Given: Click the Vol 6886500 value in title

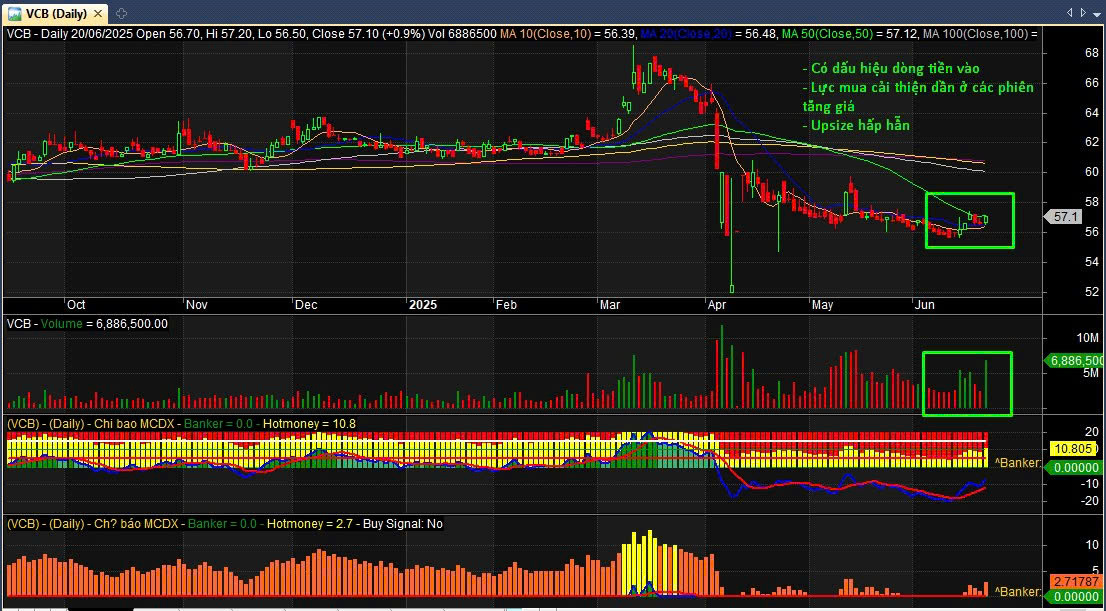Looking at the screenshot, I should pyautogui.click(x=462, y=34).
